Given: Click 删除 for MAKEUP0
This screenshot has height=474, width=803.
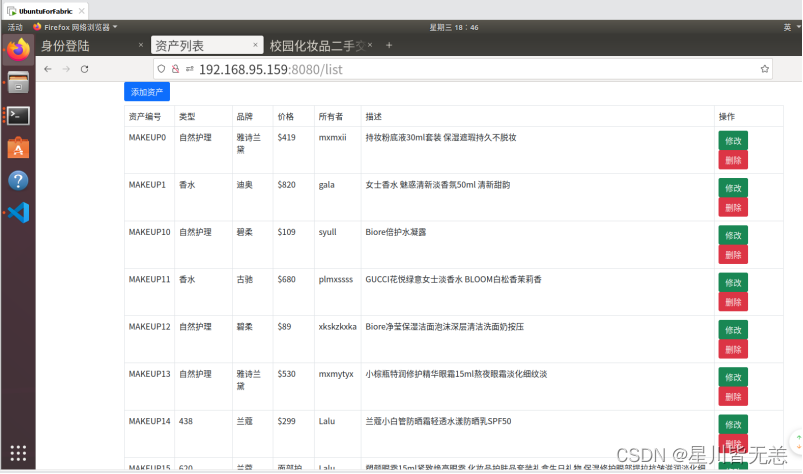Looking at the screenshot, I should point(733,160).
